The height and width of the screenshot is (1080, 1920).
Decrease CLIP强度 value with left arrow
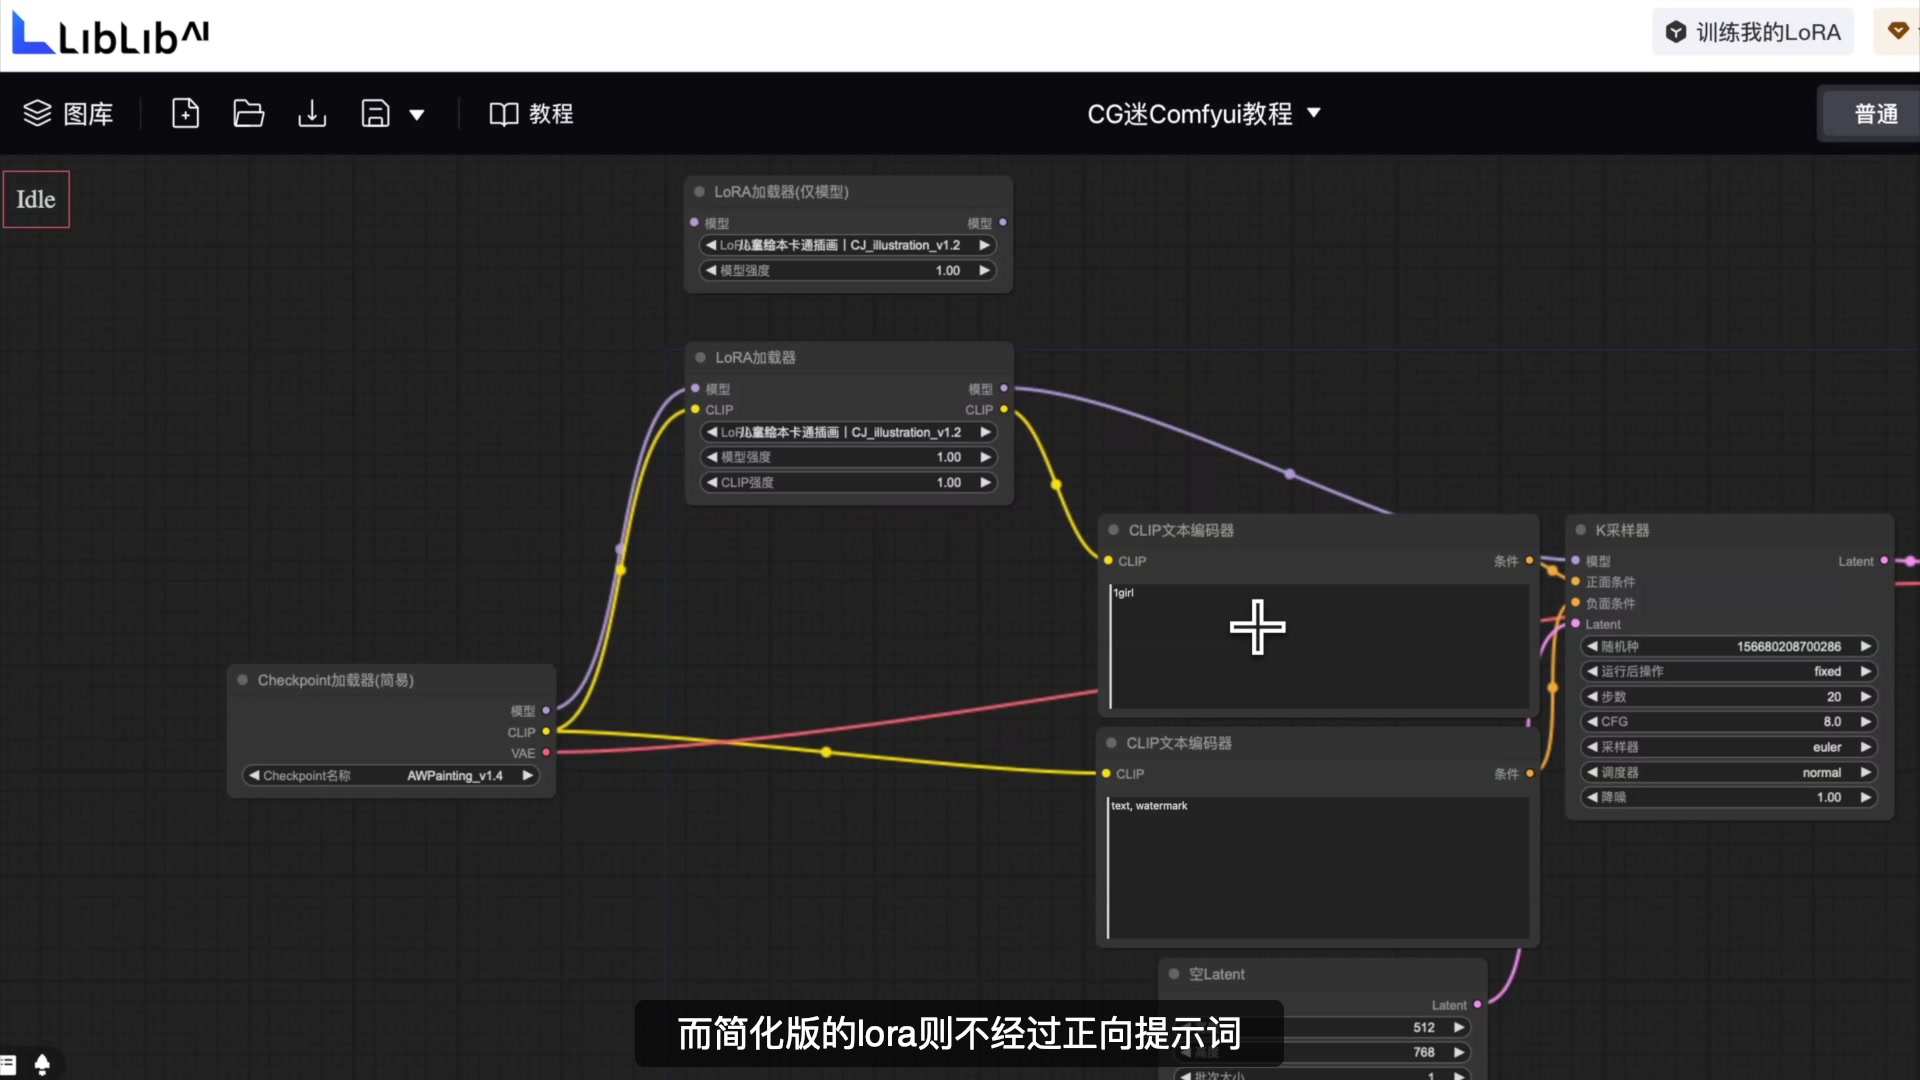point(711,483)
